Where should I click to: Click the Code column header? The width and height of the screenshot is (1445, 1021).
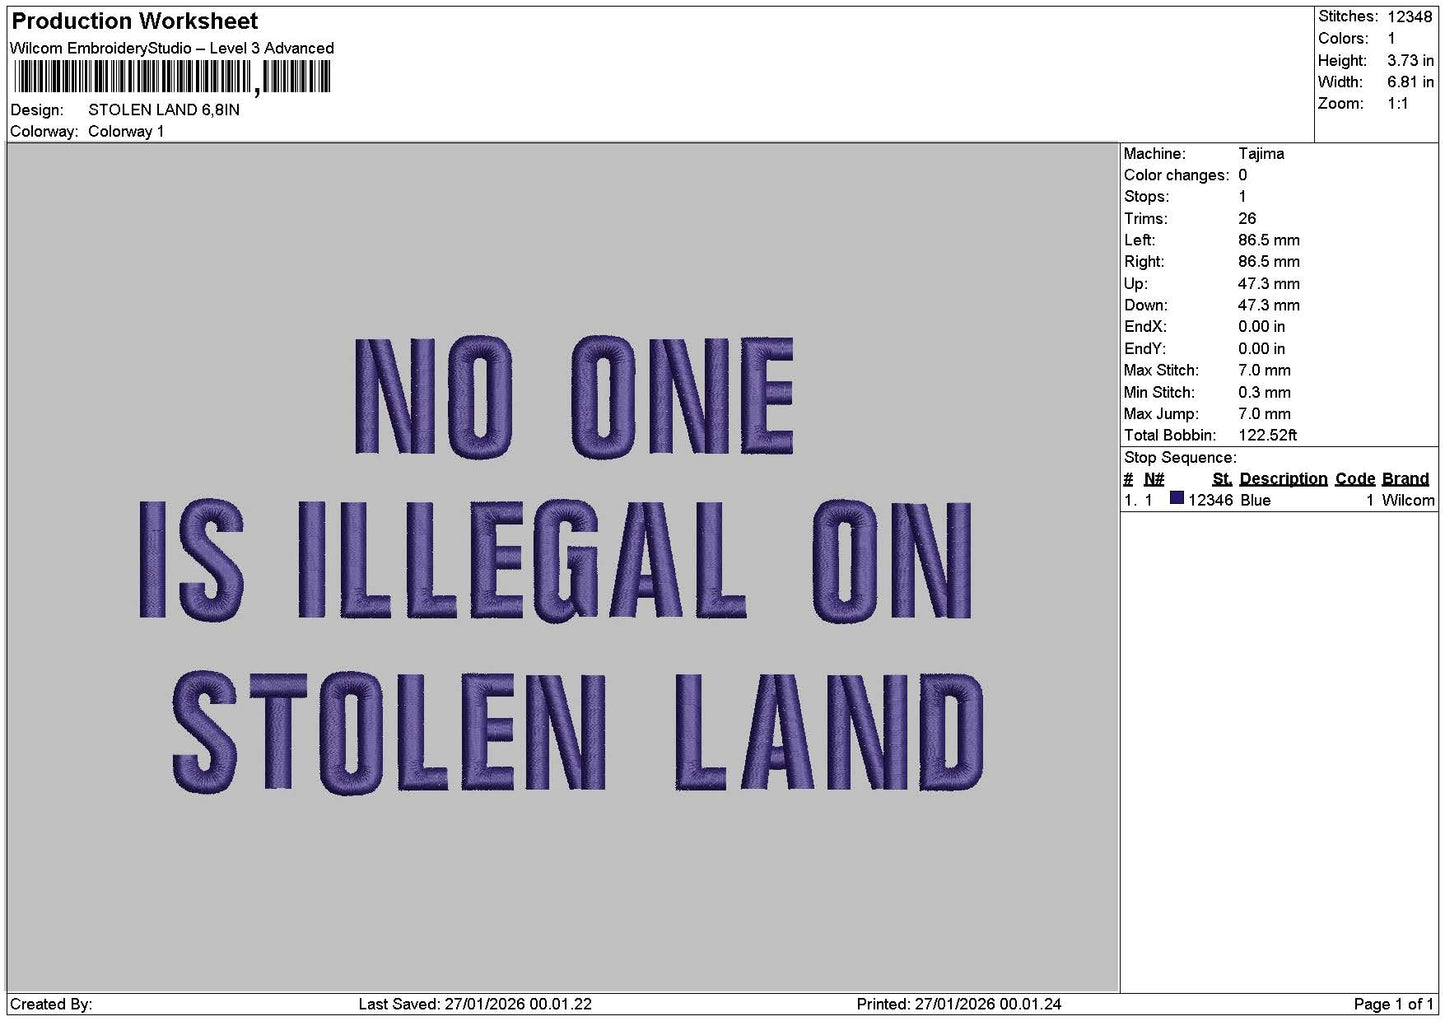click(x=1355, y=479)
